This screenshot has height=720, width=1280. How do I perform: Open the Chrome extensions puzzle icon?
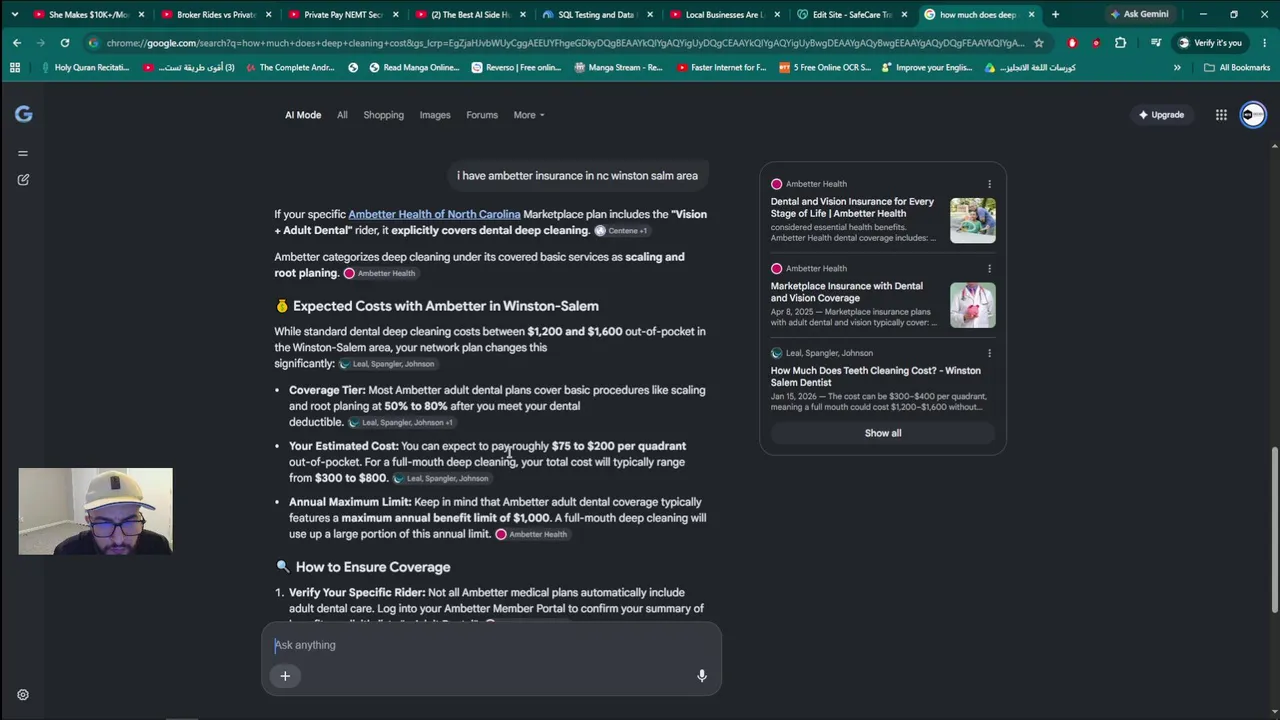pyautogui.click(x=1120, y=43)
